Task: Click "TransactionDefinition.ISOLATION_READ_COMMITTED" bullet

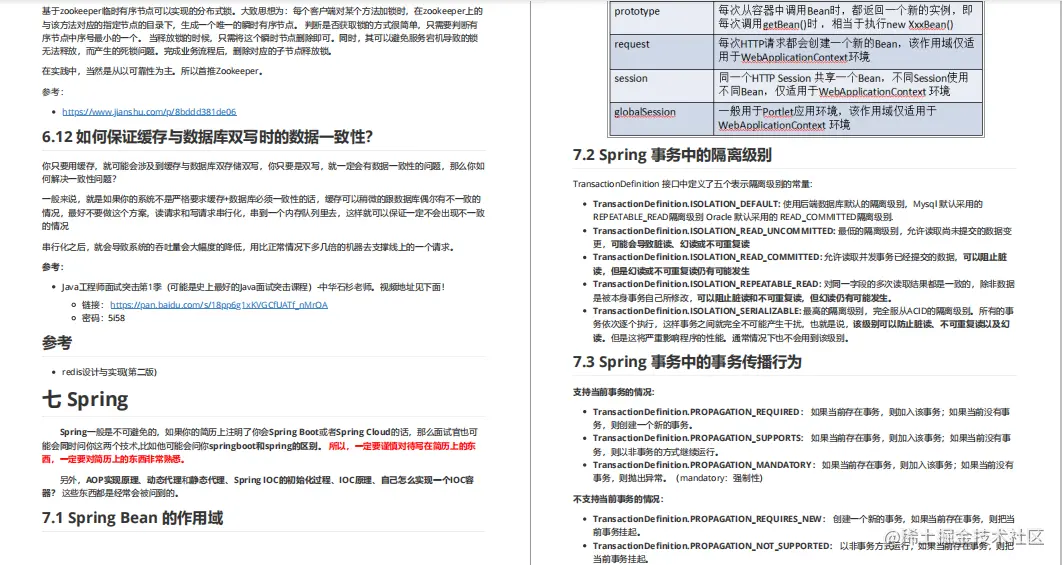Action: (800, 264)
